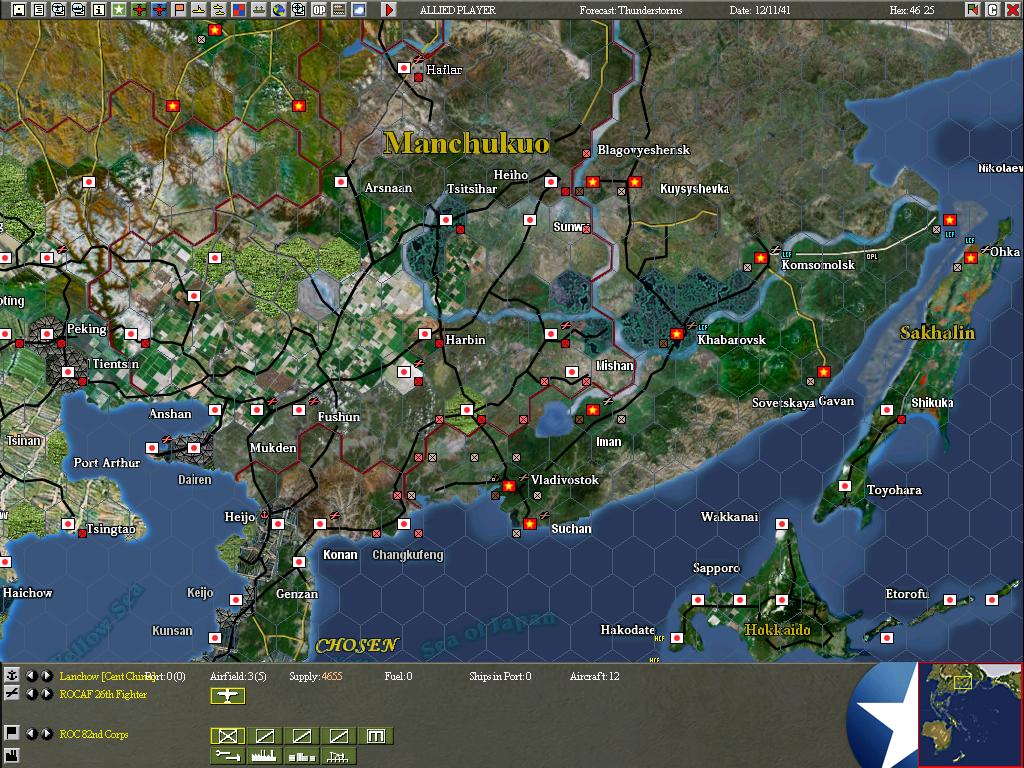Click the Japanese base marker at Toyohara
The height and width of the screenshot is (768, 1024).
(845, 486)
